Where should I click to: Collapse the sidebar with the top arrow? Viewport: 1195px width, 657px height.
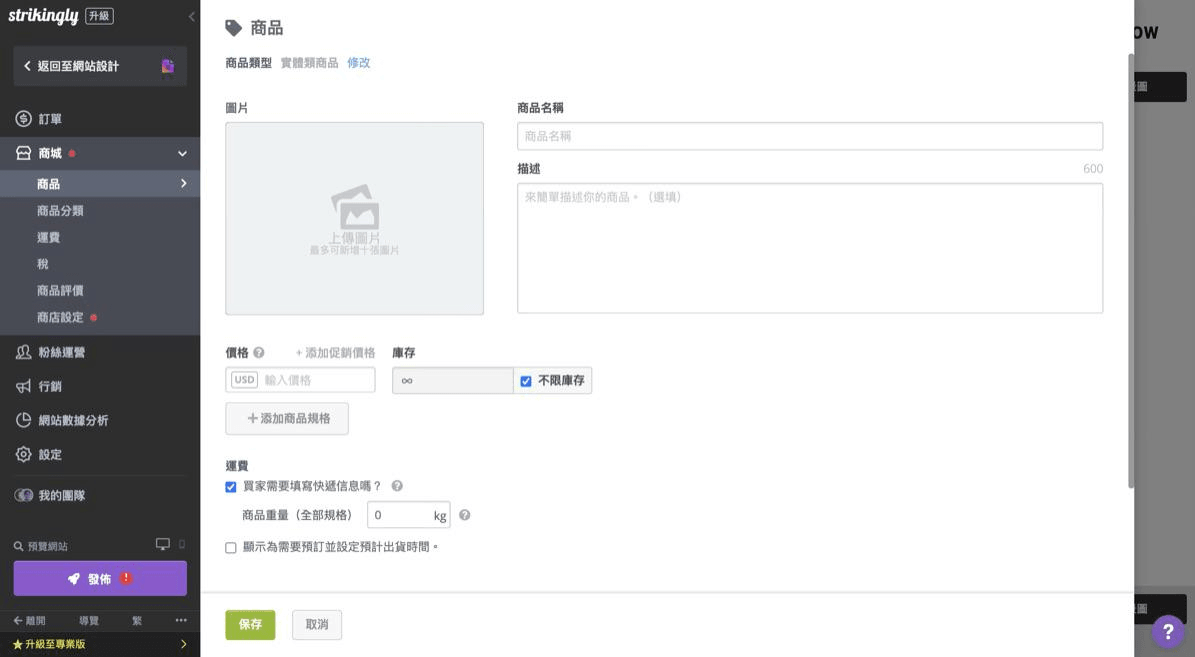(x=192, y=17)
